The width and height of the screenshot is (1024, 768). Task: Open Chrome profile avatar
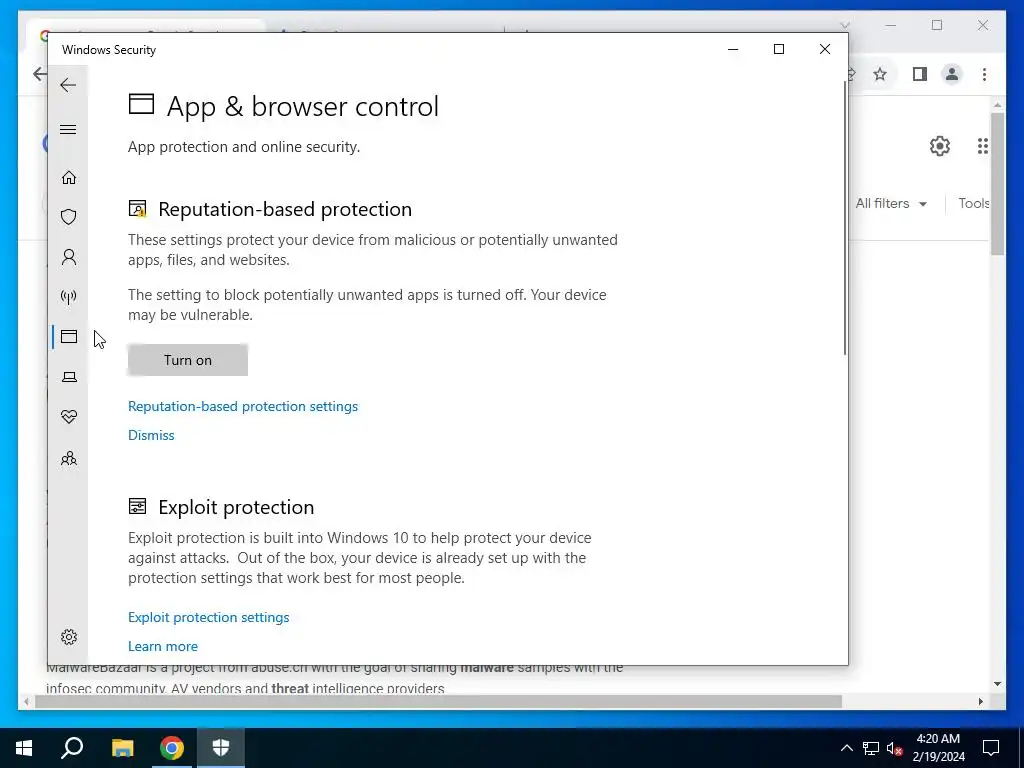tap(952, 74)
